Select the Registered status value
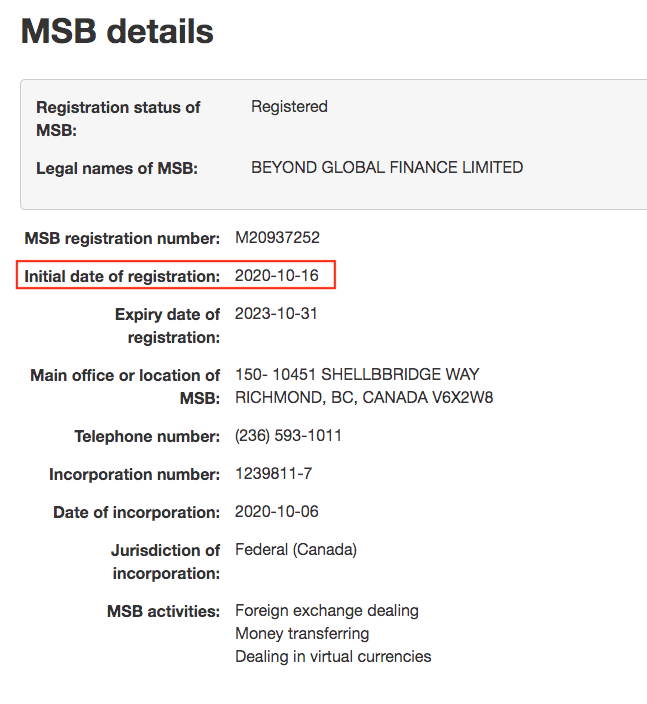Image resolution: width=647 pixels, height=704 pixels. tap(289, 106)
